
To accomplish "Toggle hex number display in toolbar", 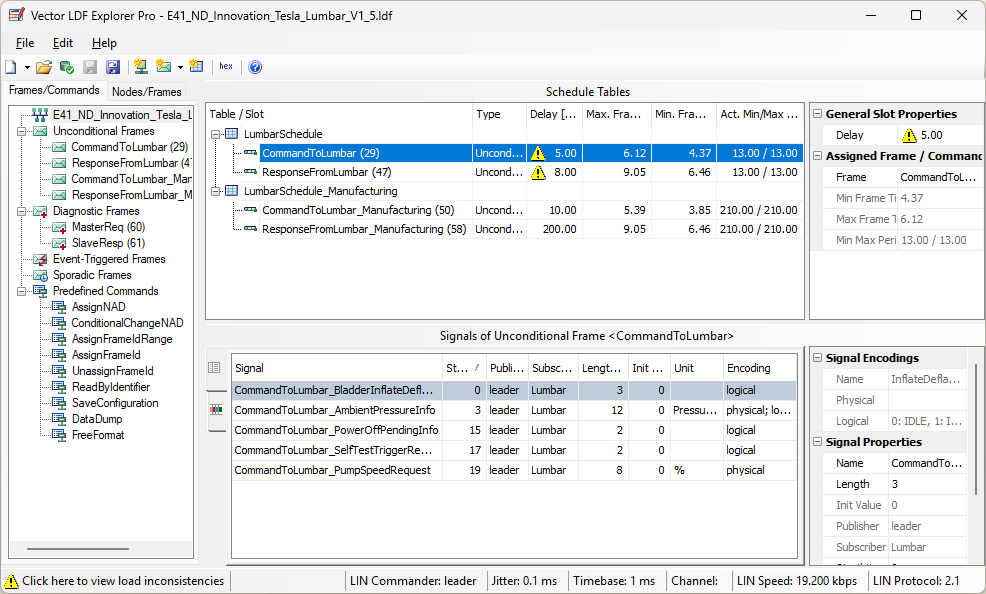I will tap(226, 67).
